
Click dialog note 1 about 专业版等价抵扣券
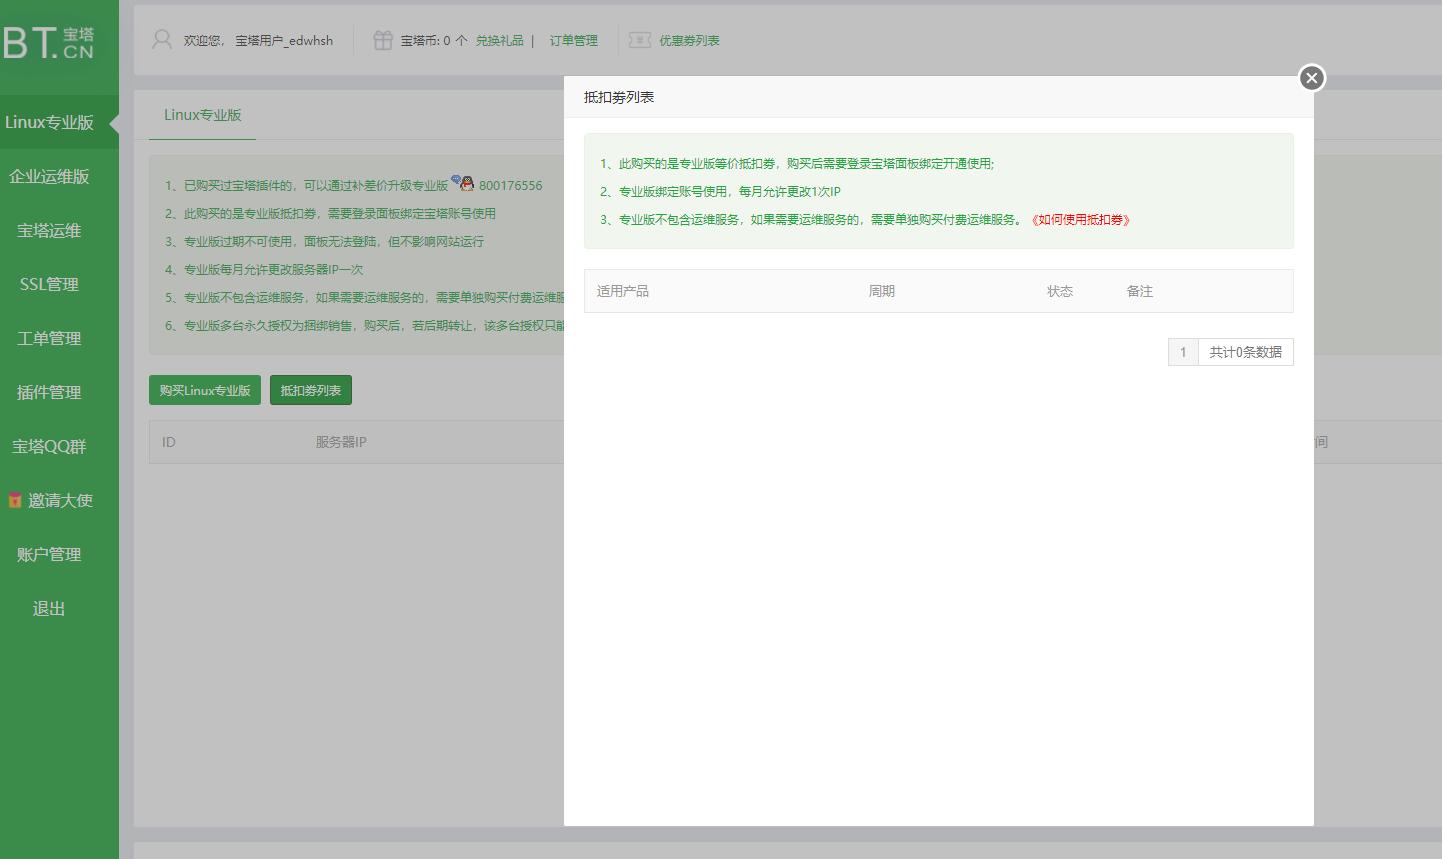[797, 164]
